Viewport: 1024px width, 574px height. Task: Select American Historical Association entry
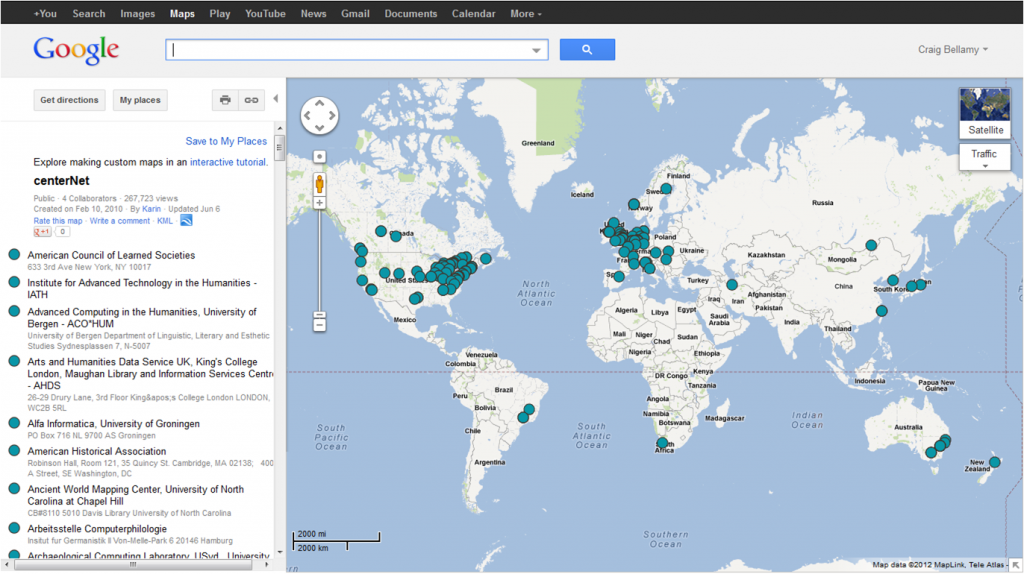click(97, 451)
